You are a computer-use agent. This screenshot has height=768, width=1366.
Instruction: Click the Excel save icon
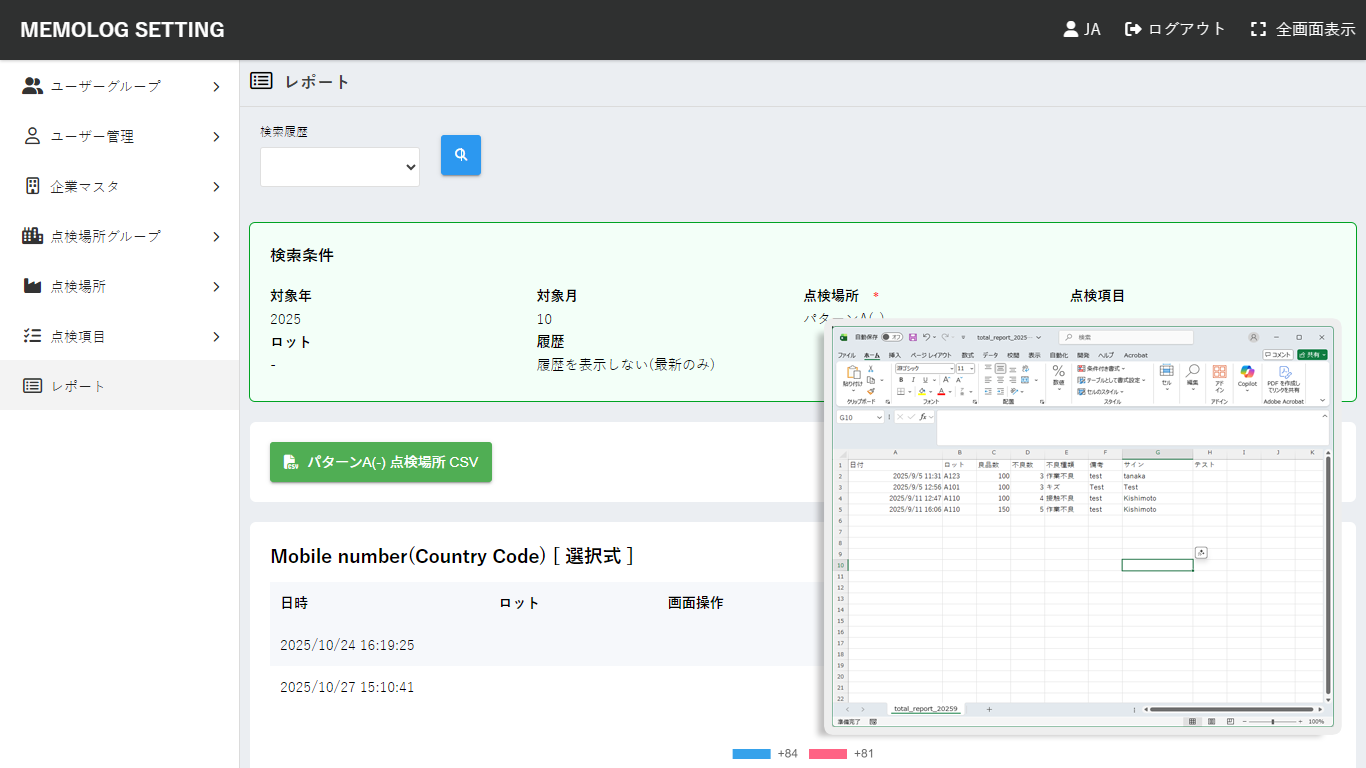[x=913, y=337]
